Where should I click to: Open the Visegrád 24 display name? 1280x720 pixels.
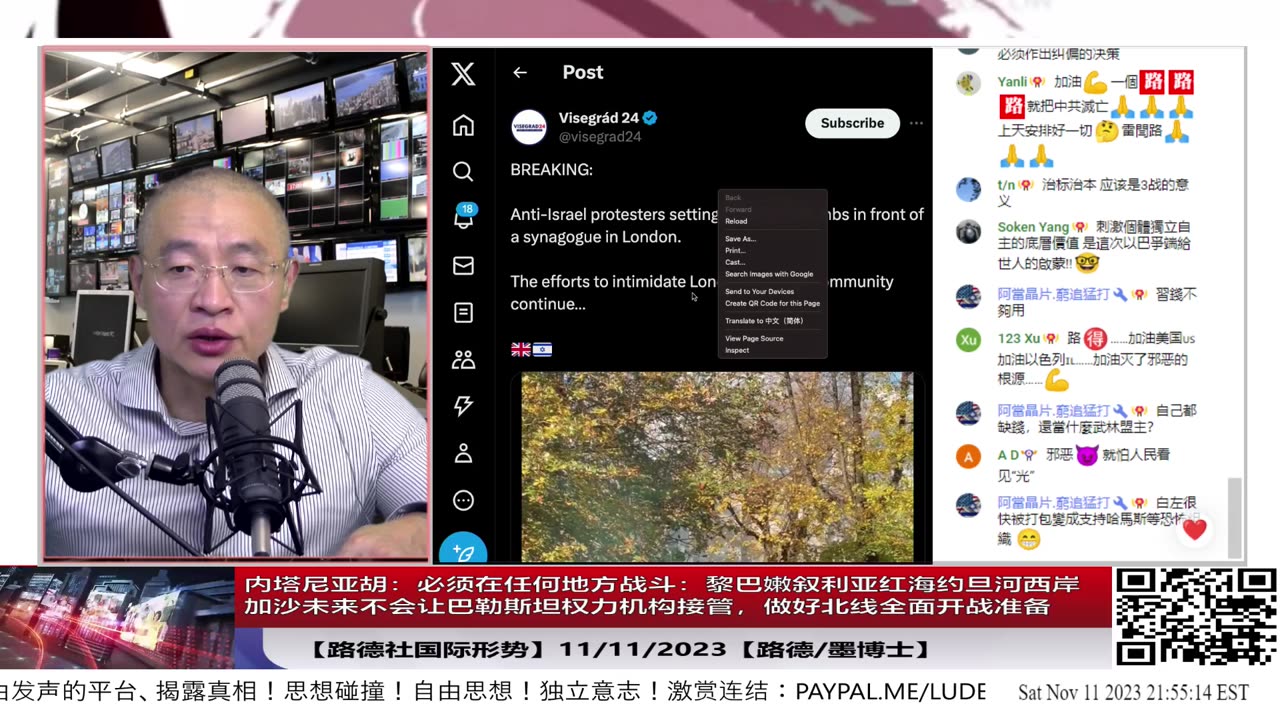click(x=599, y=118)
